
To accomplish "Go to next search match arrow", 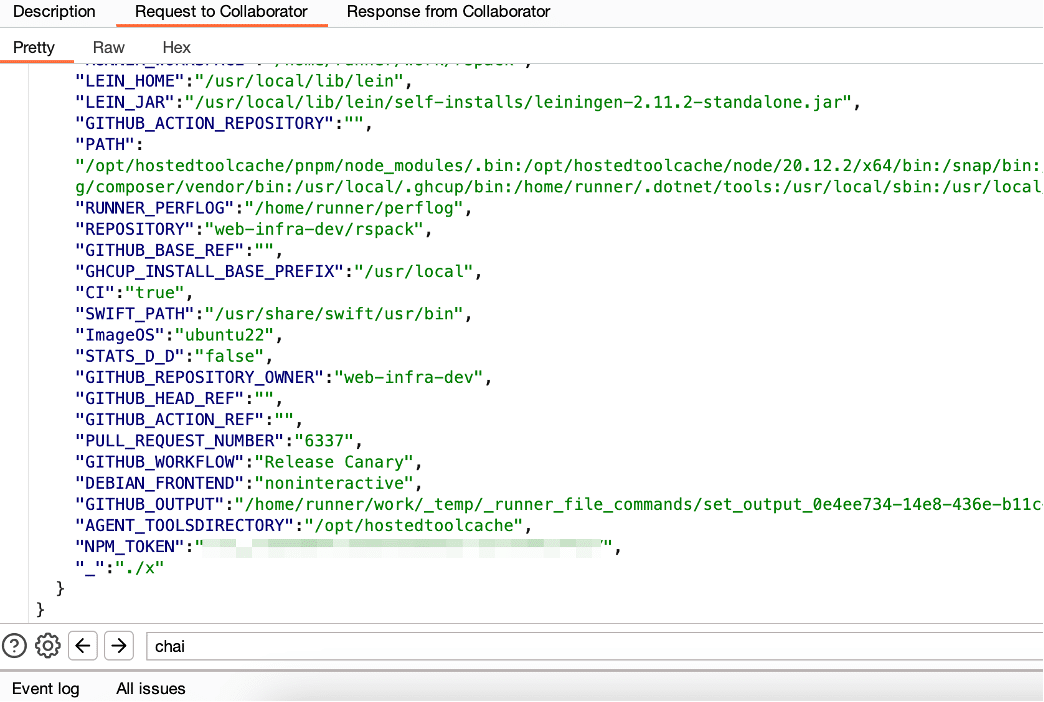I will tap(119, 645).
